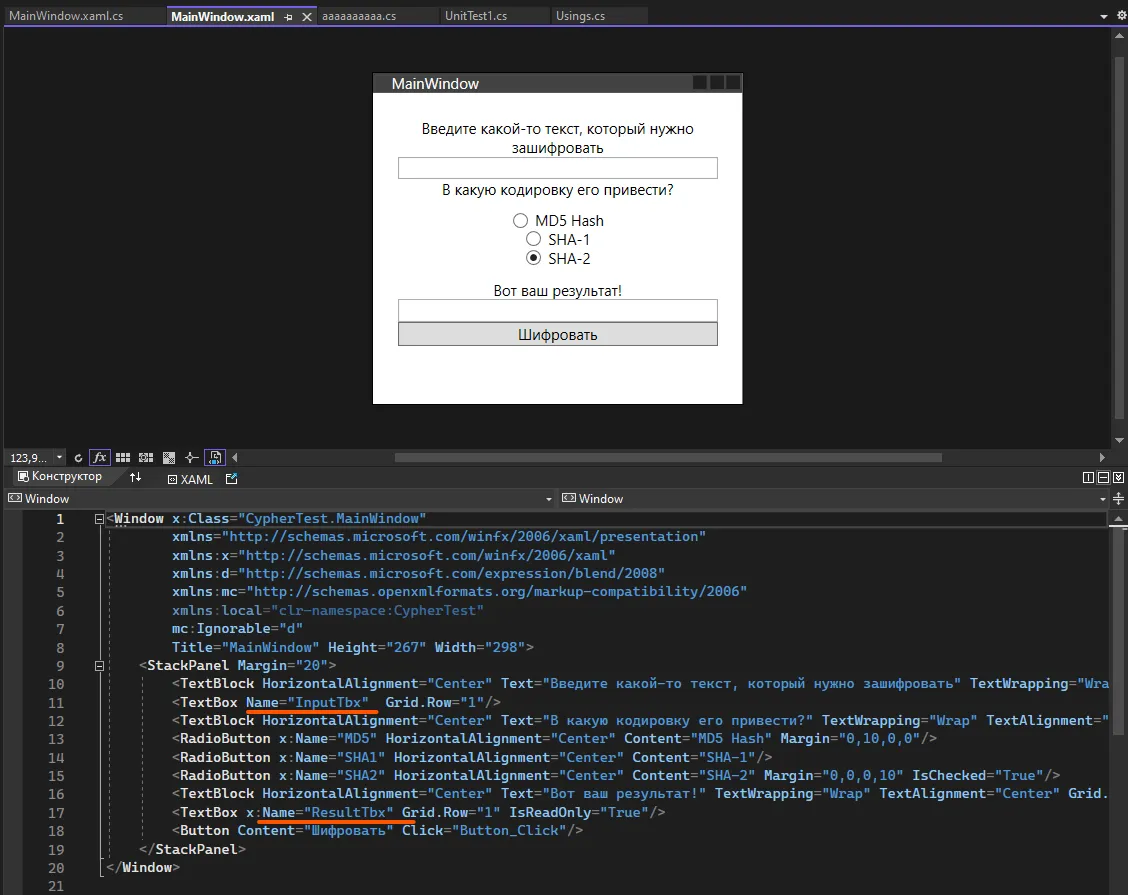Split the code editor view handle

[1118, 499]
